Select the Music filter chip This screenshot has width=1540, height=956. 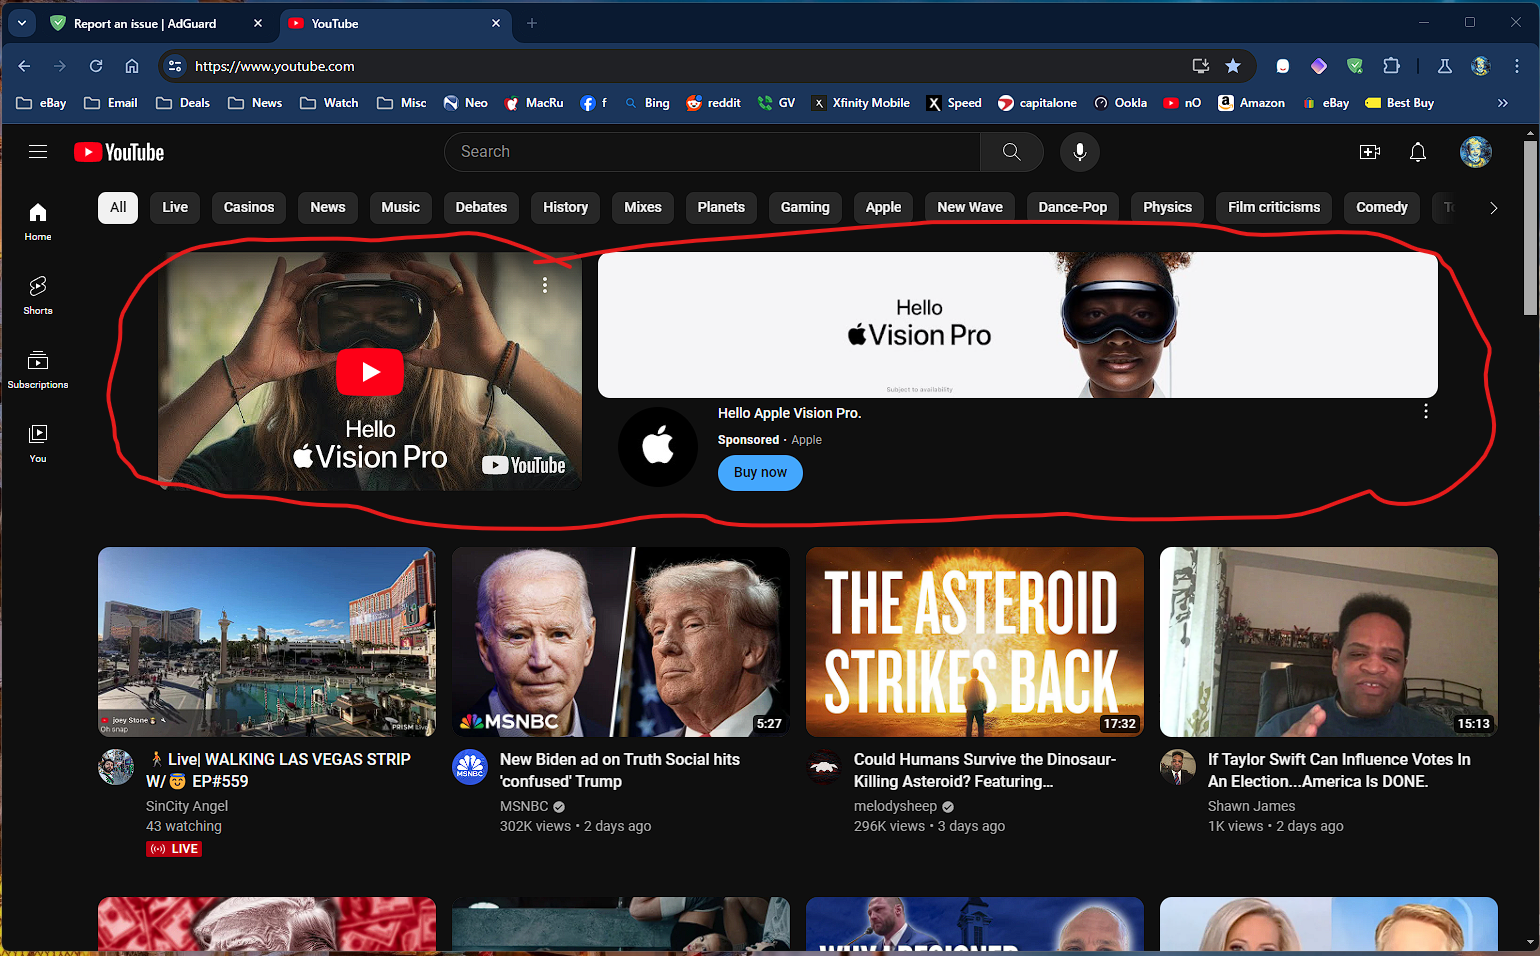click(x=400, y=207)
